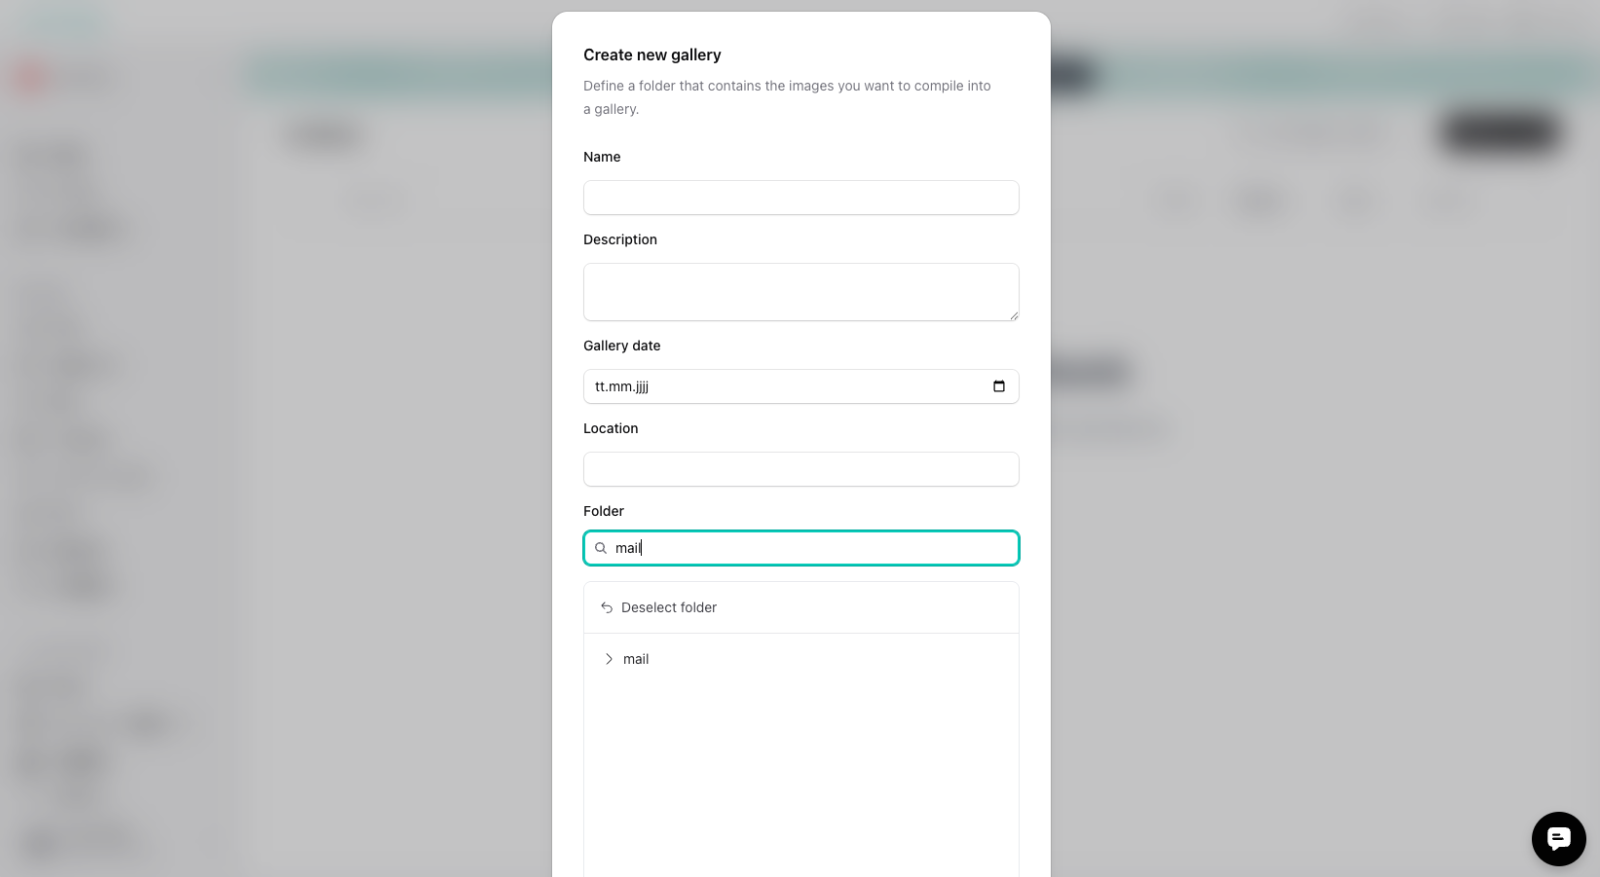Click the Name field label
The height and width of the screenshot is (877, 1600).
(601, 157)
